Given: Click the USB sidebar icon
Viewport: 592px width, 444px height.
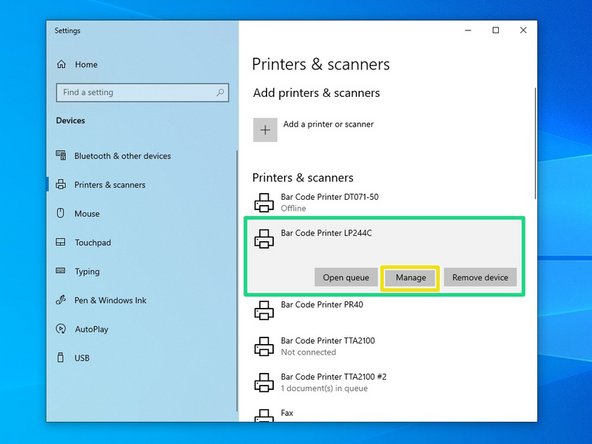Looking at the screenshot, I should pos(60,357).
